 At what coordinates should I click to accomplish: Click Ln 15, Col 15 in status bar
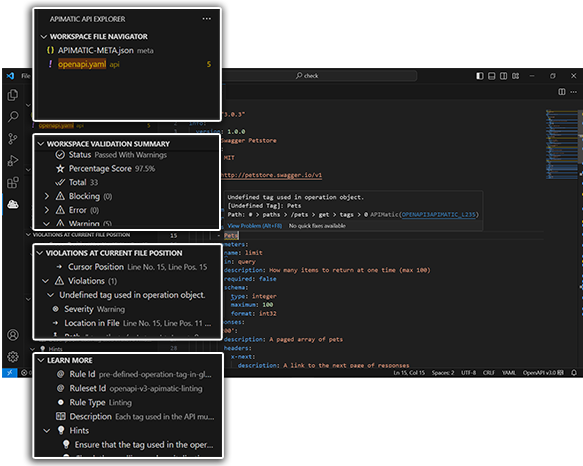[409, 372]
